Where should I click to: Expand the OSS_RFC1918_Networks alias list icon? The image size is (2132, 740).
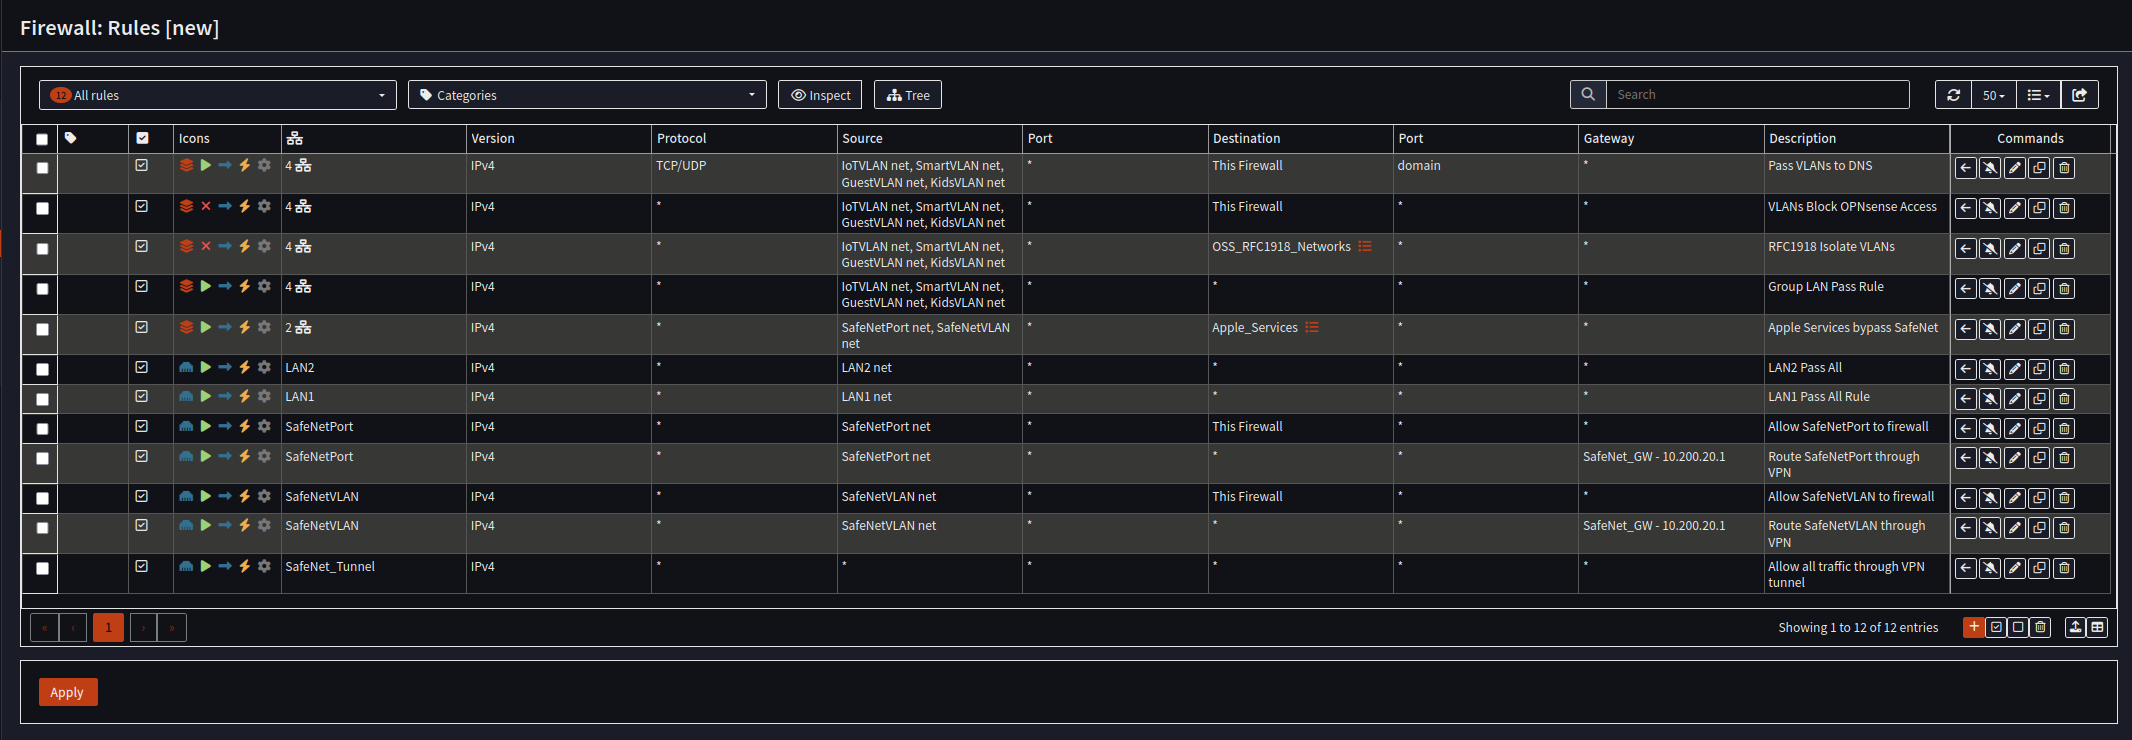pyautogui.click(x=1365, y=247)
